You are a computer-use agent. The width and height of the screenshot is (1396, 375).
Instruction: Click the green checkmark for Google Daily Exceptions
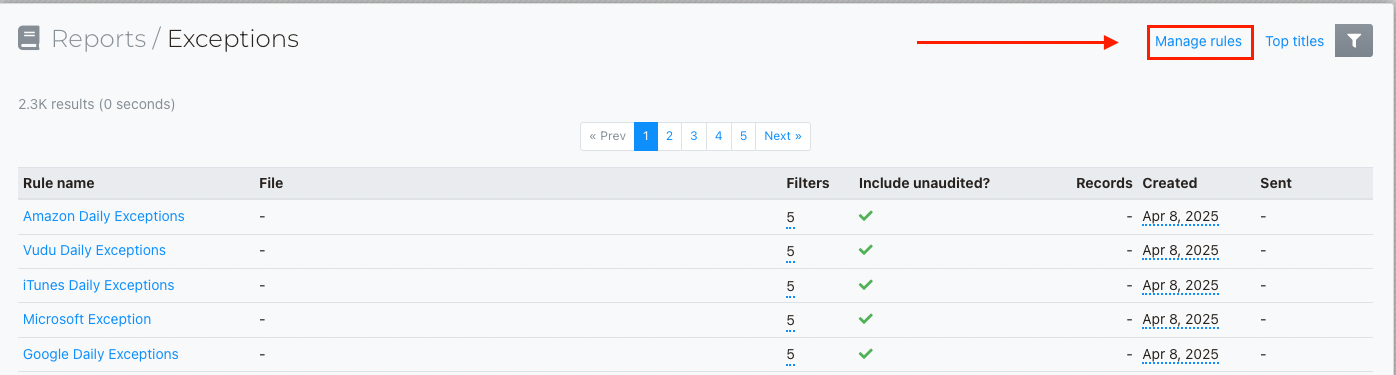866,353
